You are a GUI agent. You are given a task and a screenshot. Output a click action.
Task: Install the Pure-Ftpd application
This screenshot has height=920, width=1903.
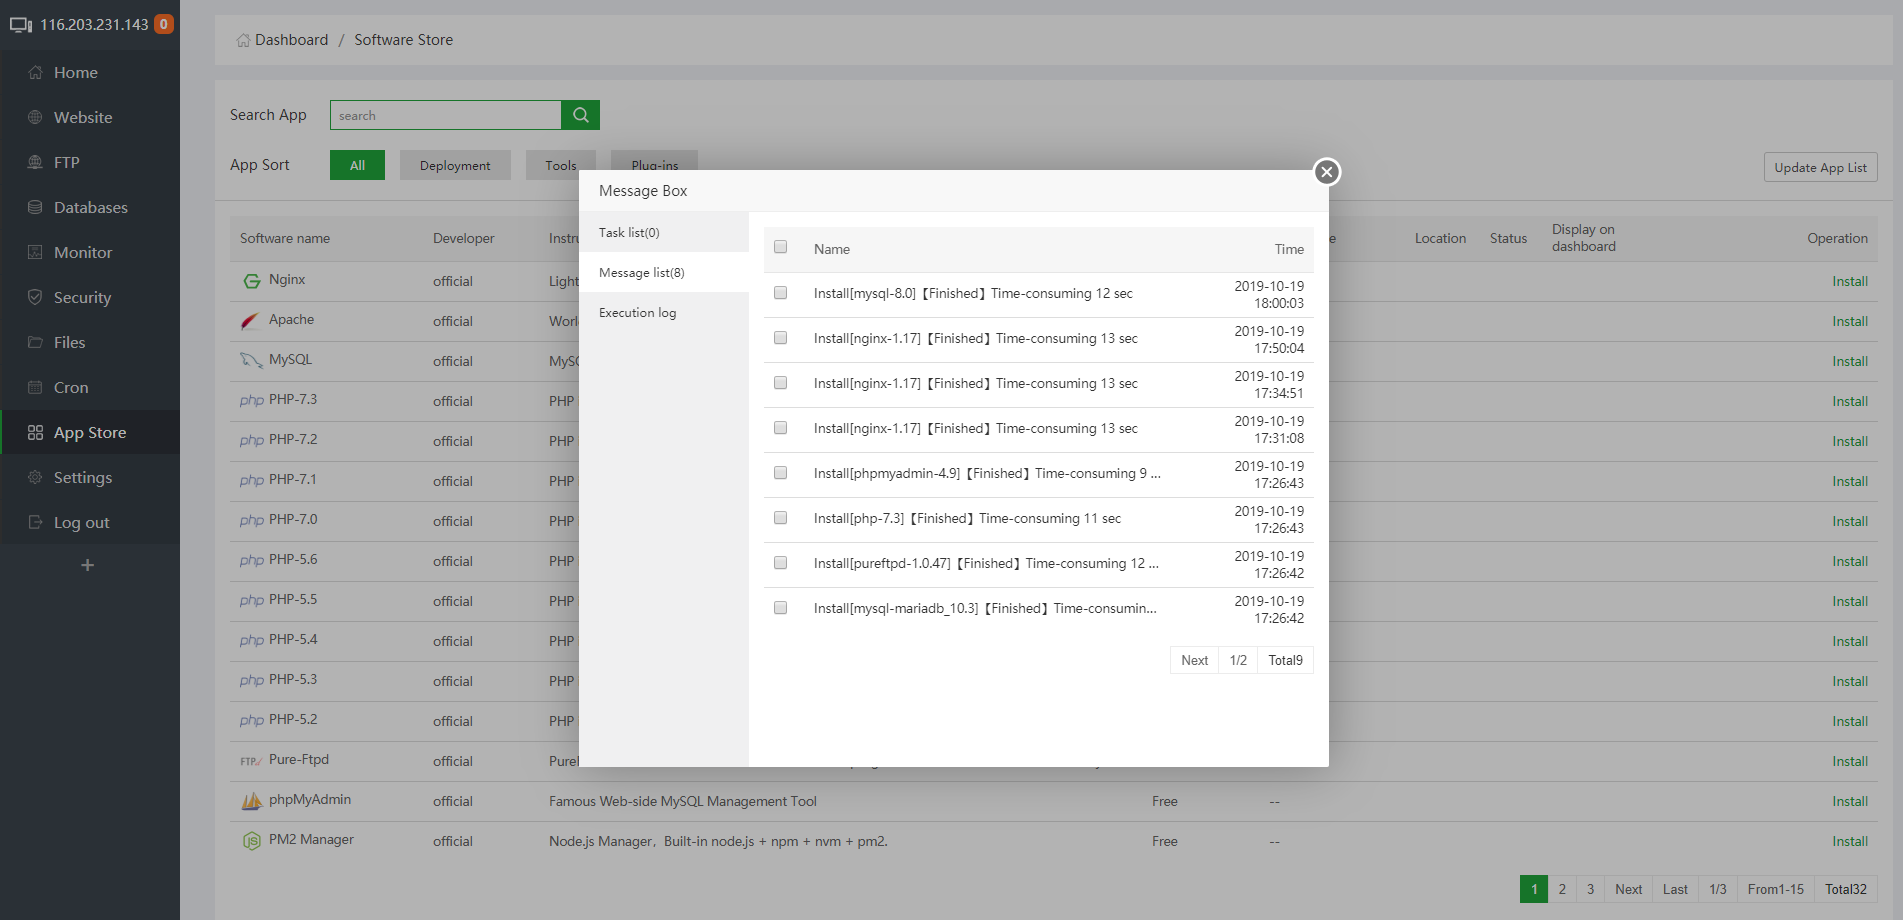click(x=1850, y=761)
